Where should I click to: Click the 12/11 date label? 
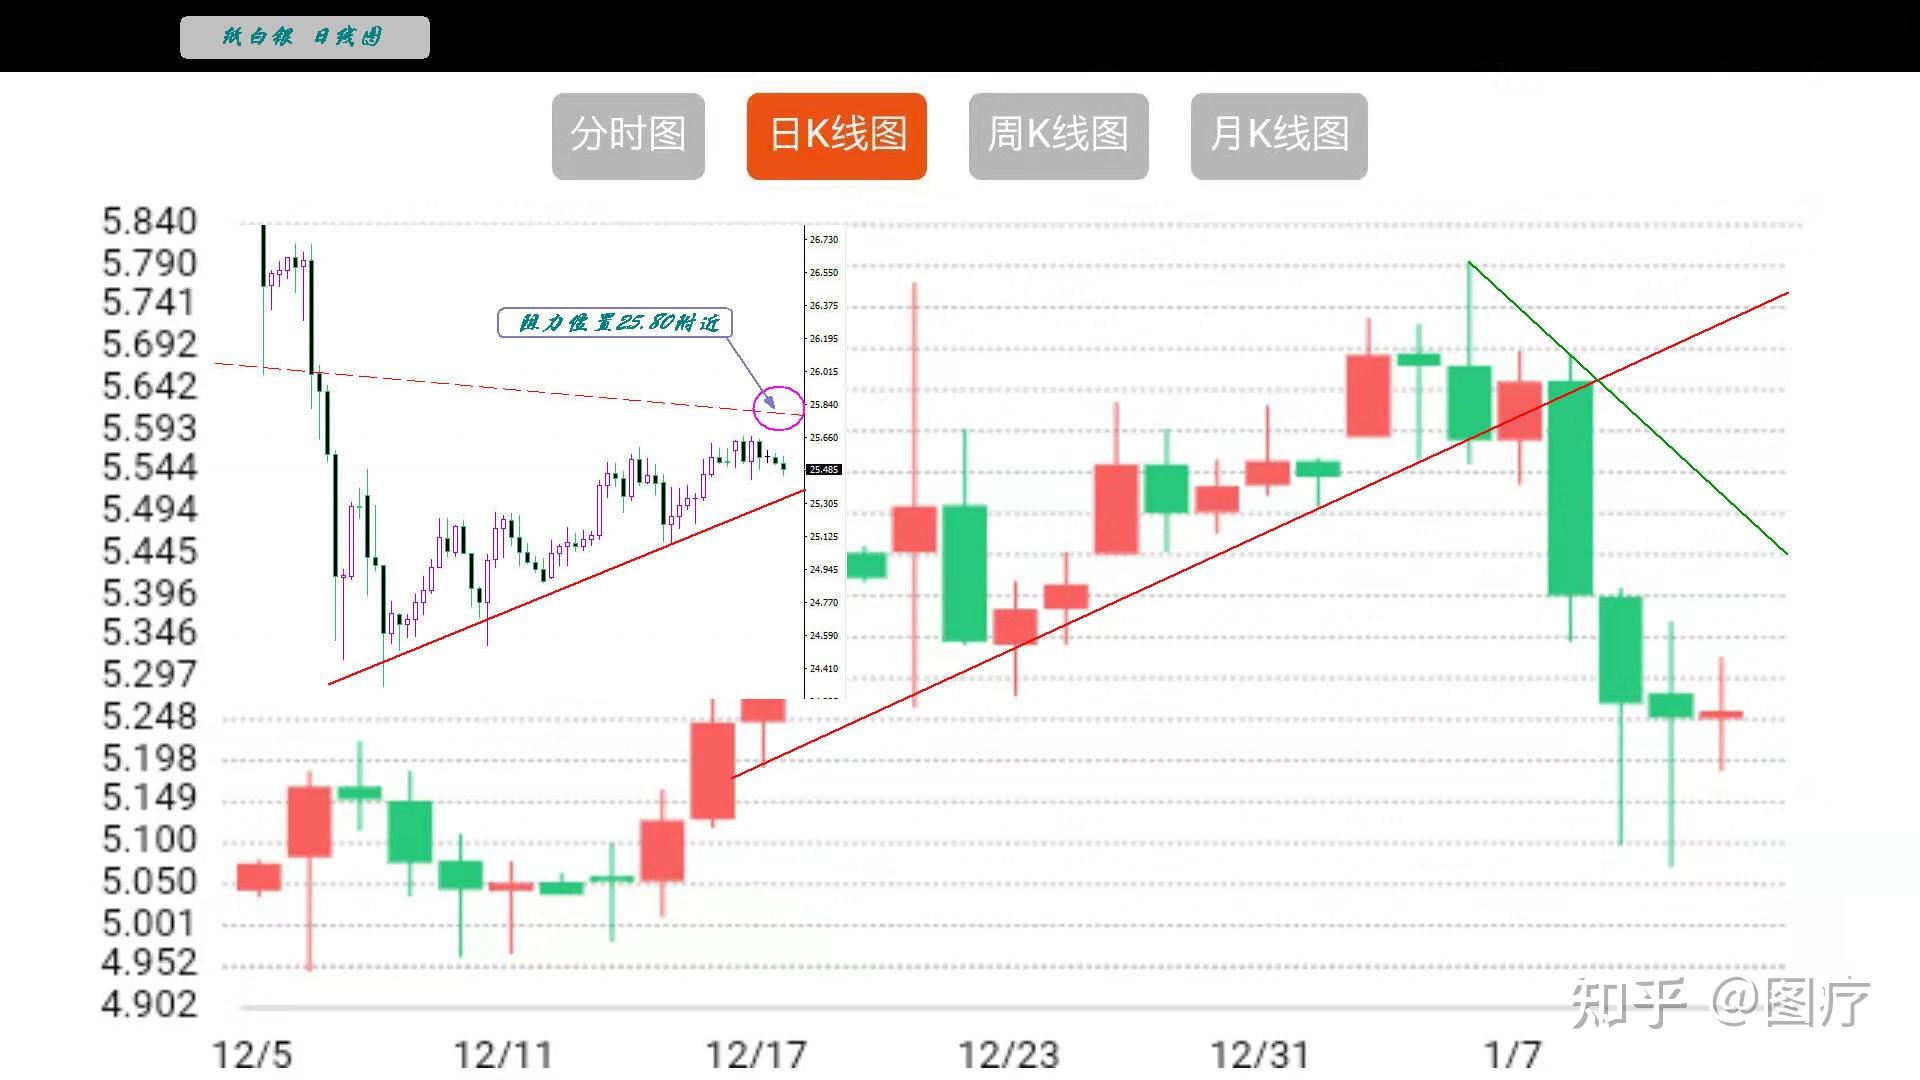[502, 1054]
